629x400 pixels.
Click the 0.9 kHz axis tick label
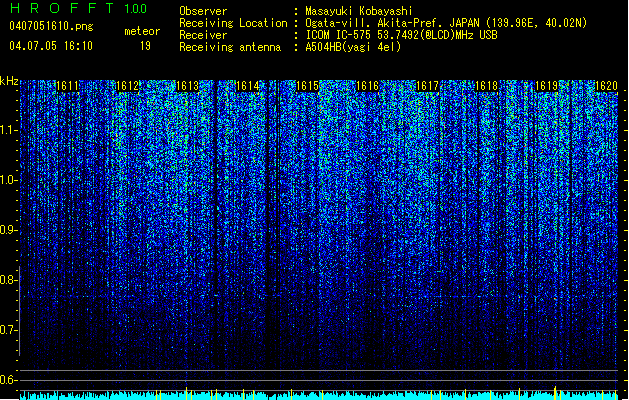click(x=9, y=230)
